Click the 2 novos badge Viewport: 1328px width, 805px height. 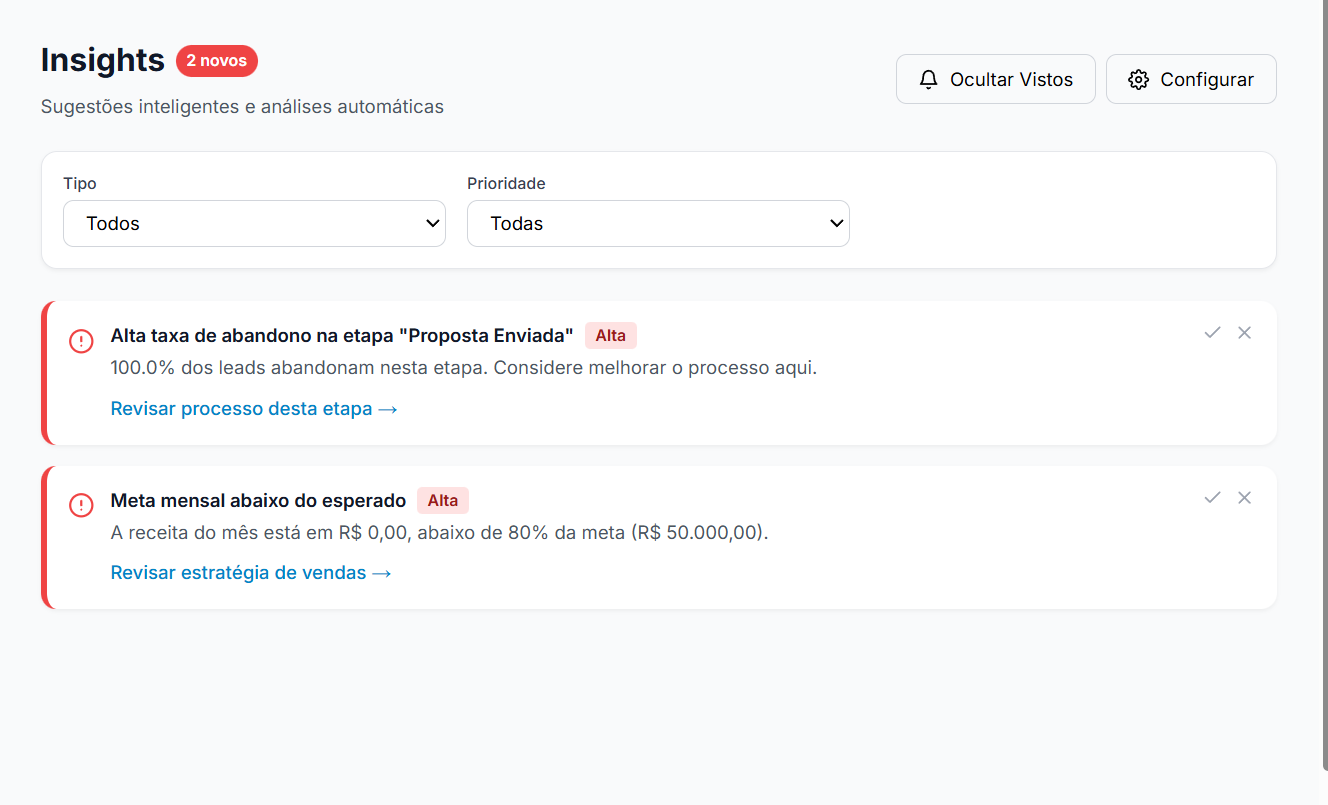tap(216, 60)
